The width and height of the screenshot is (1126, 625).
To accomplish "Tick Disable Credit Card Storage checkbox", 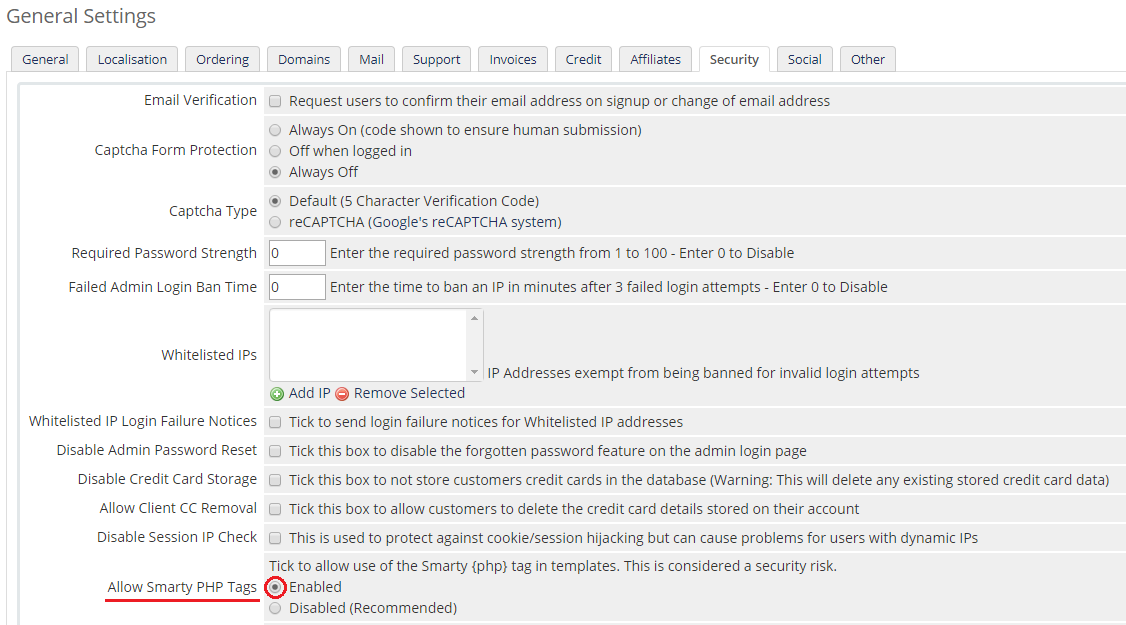I will click(275, 480).
